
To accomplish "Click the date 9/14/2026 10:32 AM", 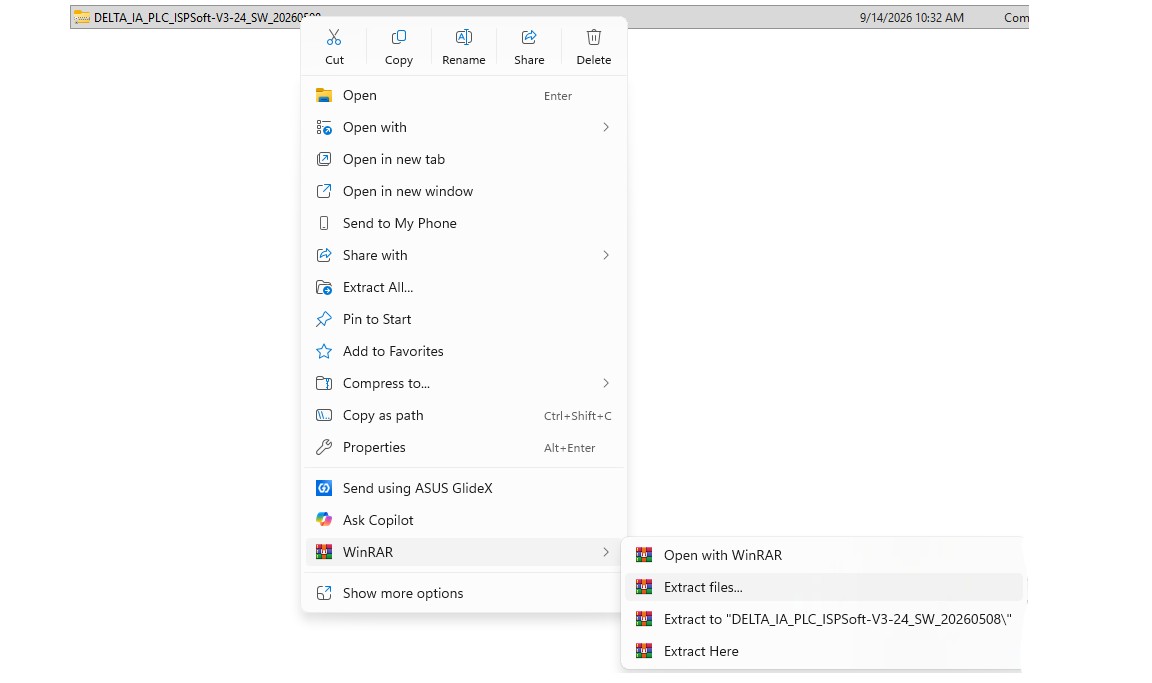I will tap(912, 18).
